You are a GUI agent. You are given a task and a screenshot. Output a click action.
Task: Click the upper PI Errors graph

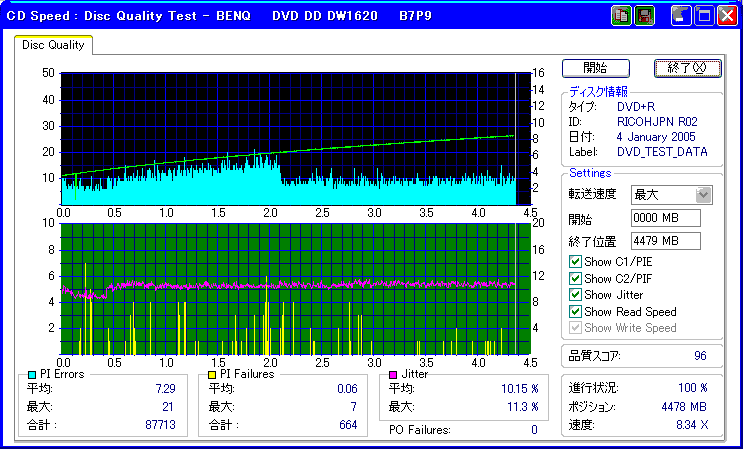(295, 138)
